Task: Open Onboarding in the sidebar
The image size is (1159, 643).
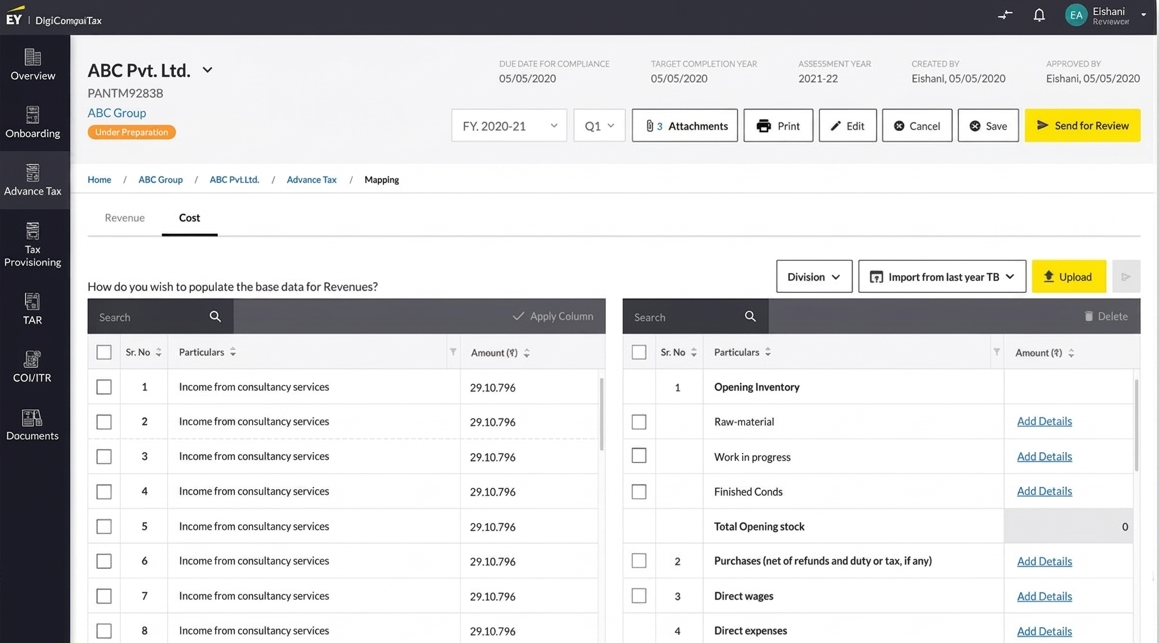Action: click(33, 122)
